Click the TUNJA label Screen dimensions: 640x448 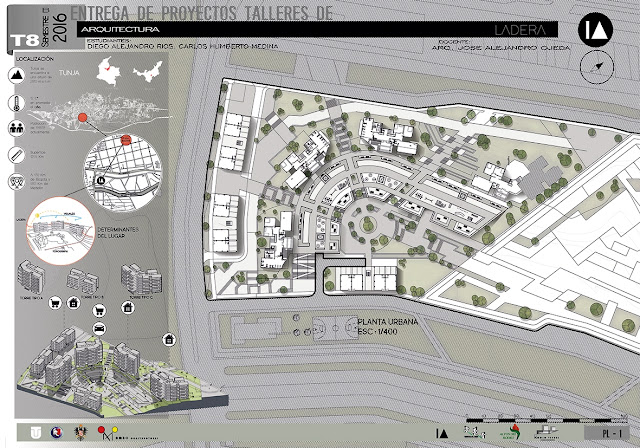pos(69,73)
